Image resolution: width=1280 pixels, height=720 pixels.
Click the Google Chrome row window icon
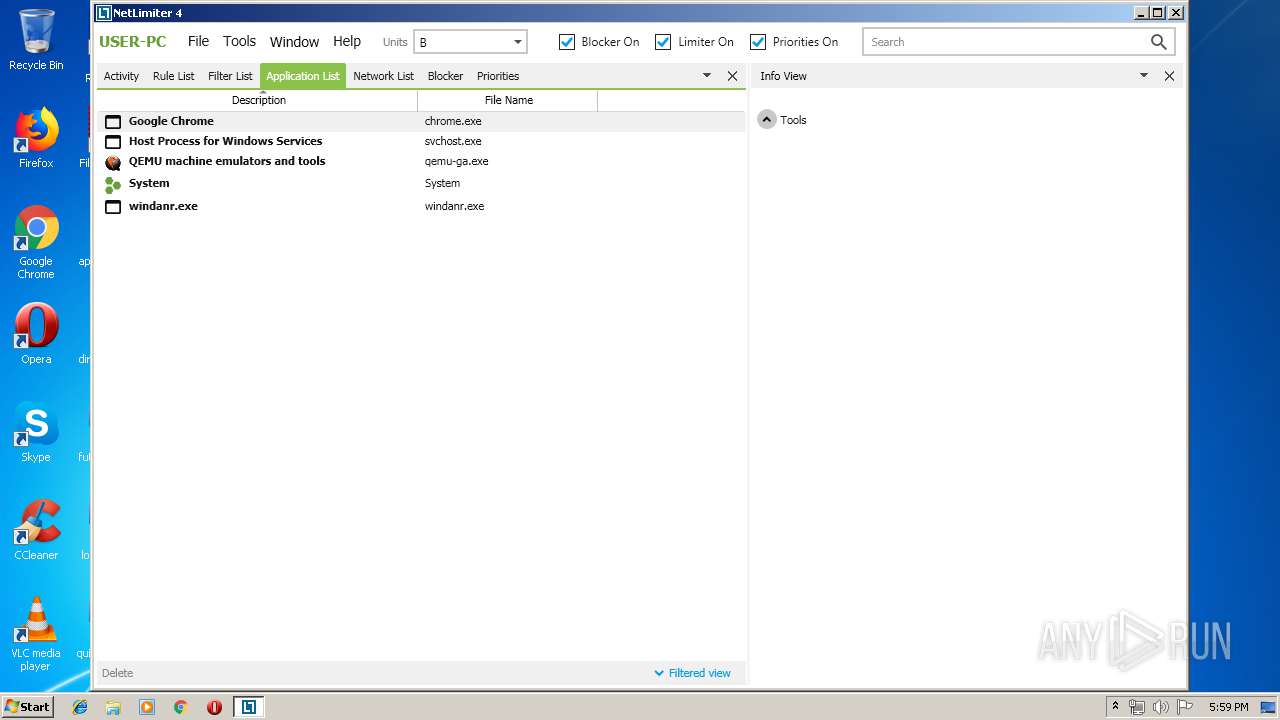tap(113, 122)
